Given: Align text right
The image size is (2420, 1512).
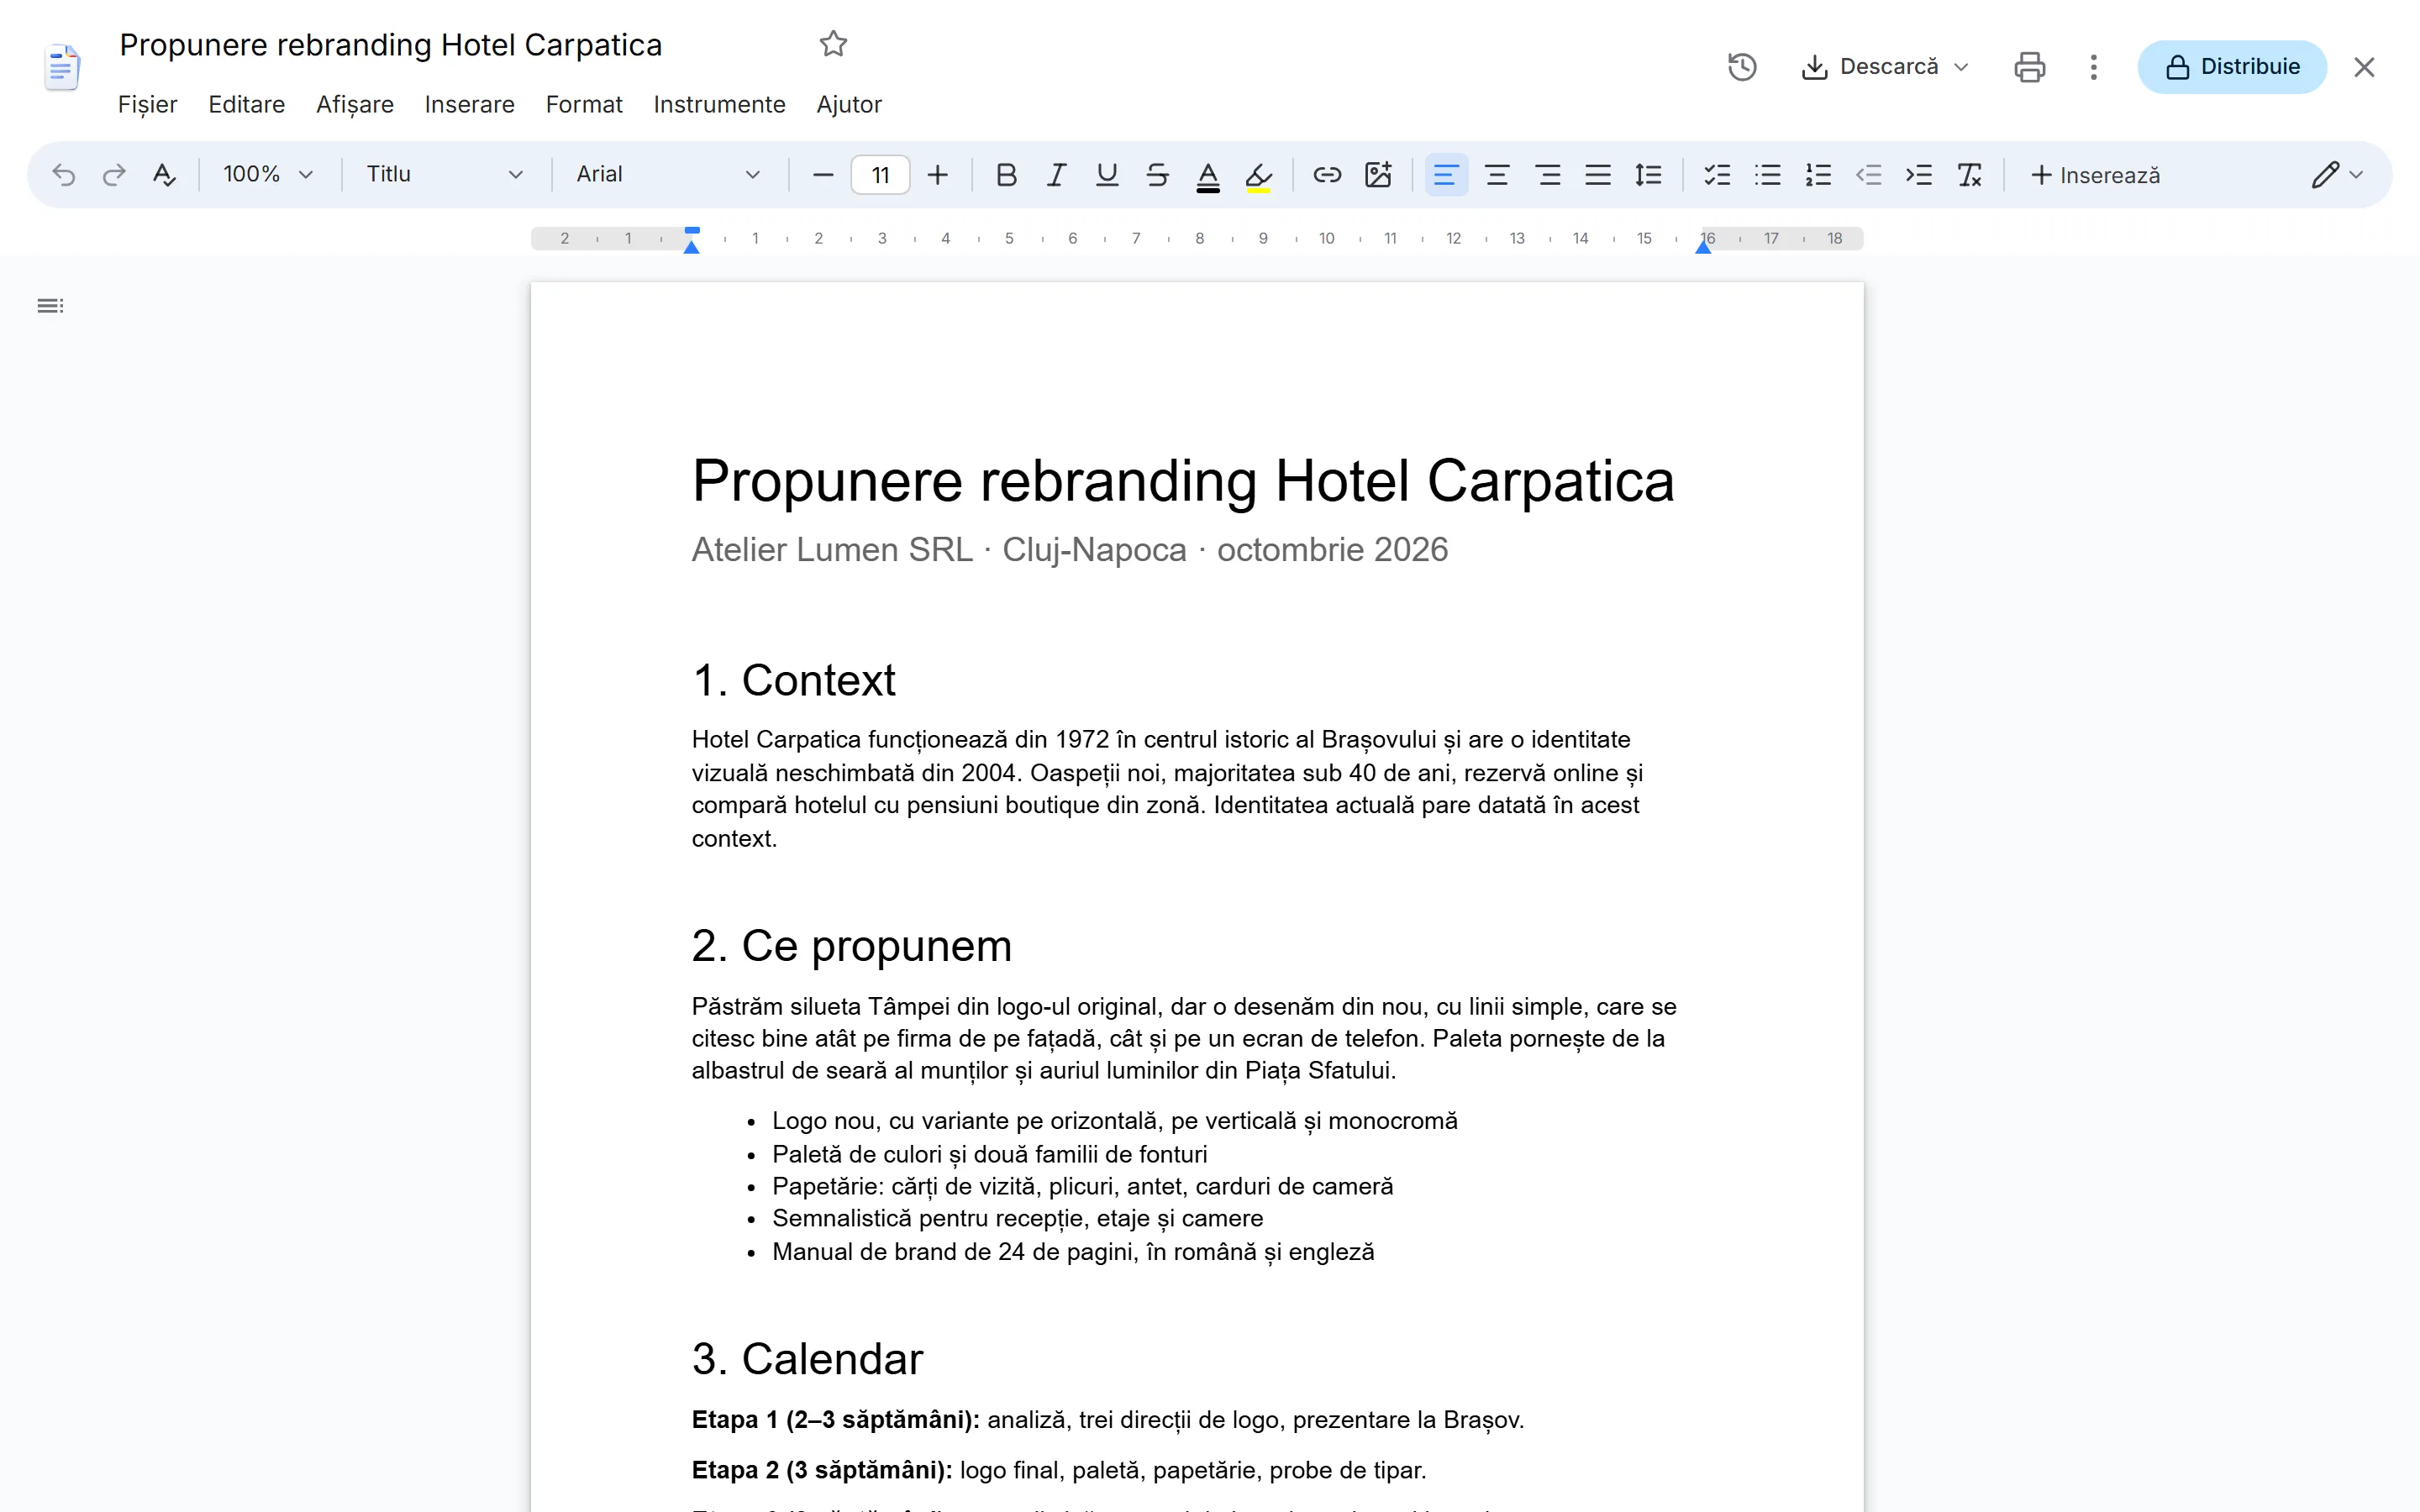Looking at the screenshot, I should 1548,175.
